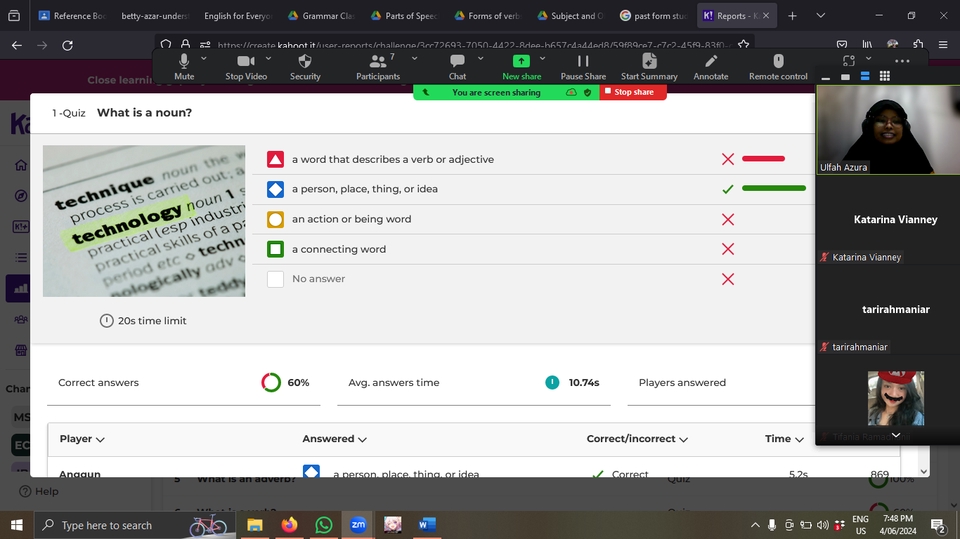The width and height of the screenshot is (960, 539).
Task: Open the Zoom Chat panel
Action: 457,67
